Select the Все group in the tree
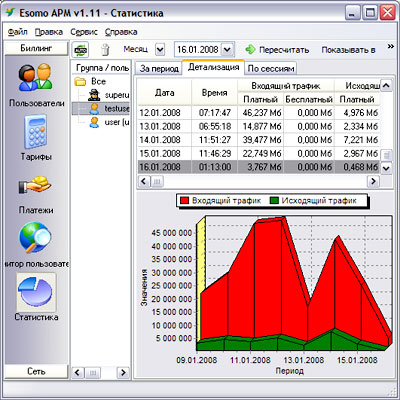This screenshot has width=400, height=400. click(x=98, y=81)
